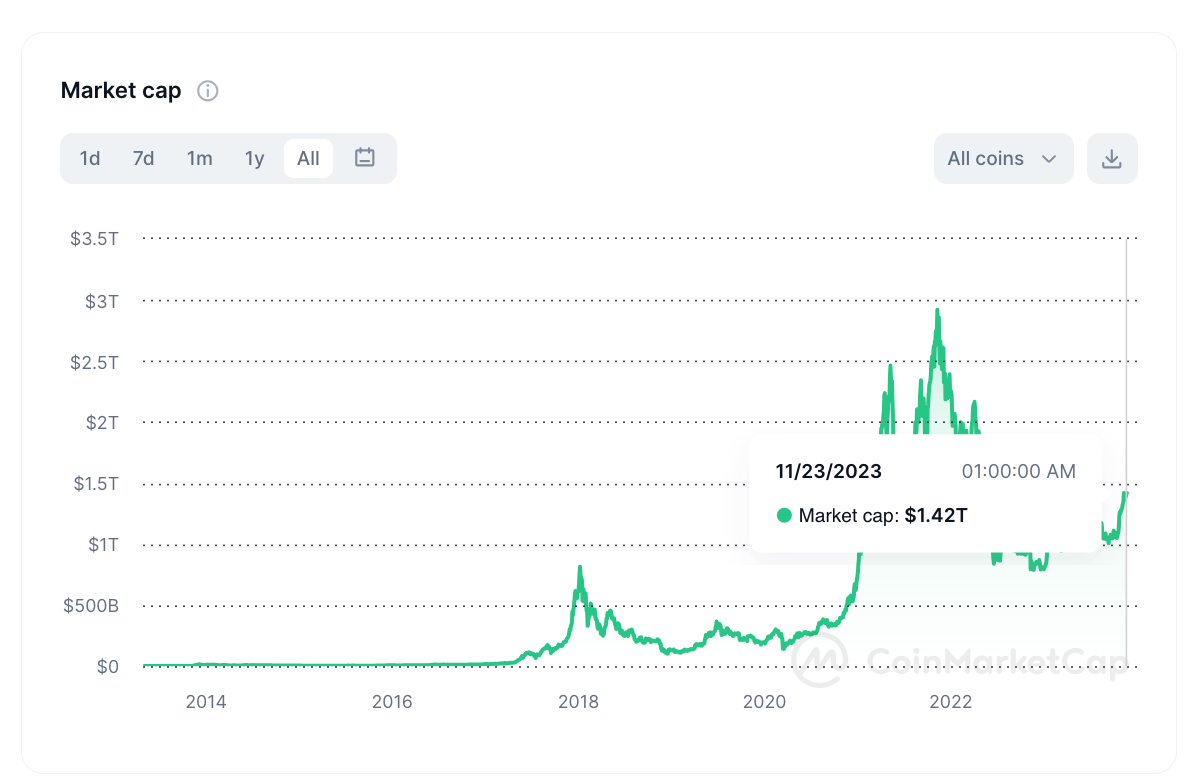
Task: Click the $1.42T tooltip value
Action: (936, 516)
